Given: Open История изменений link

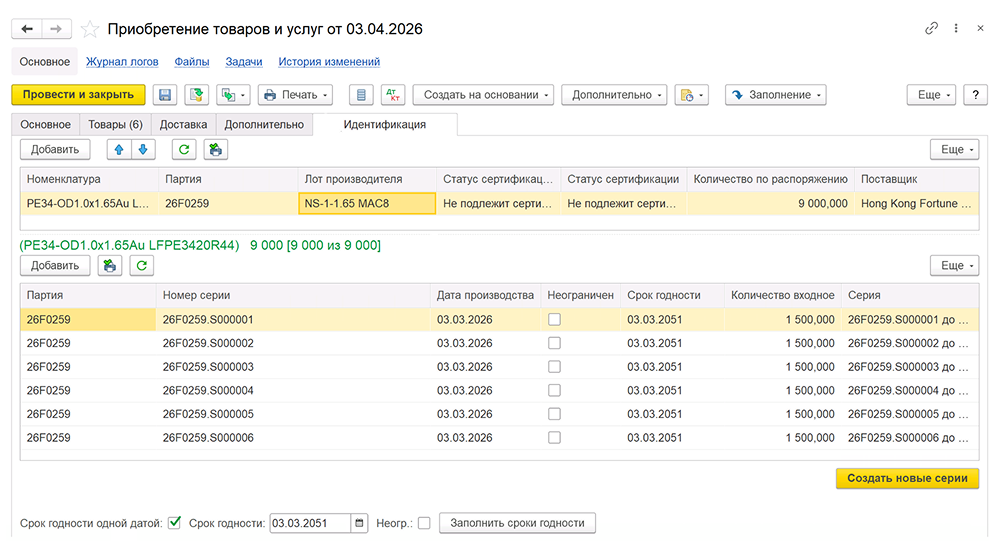Looking at the screenshot, I should tap(329, 62).
